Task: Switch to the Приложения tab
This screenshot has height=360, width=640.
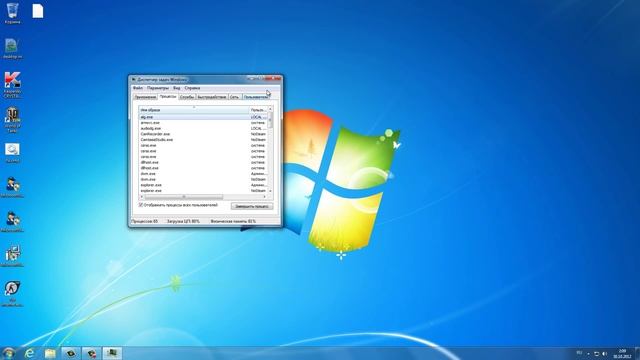Action: (x=145, y=97)
